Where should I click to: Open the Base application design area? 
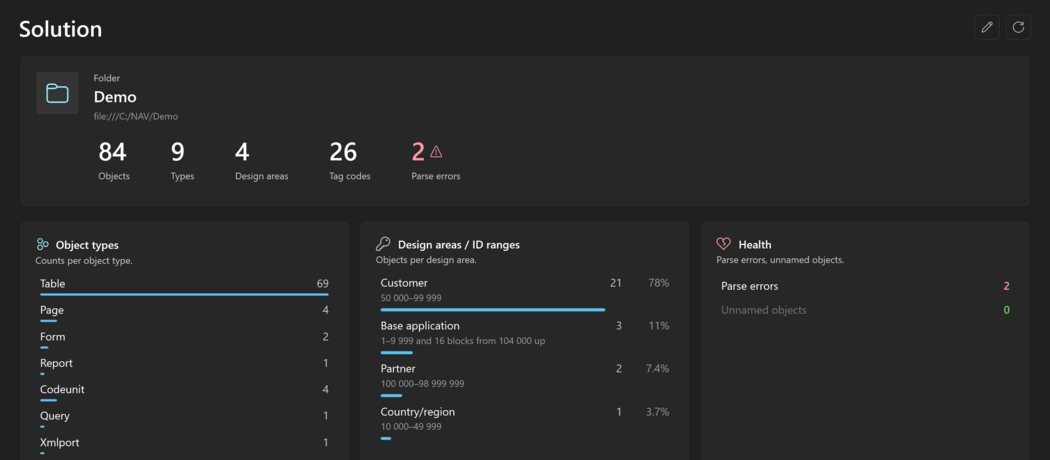[524, 336]
